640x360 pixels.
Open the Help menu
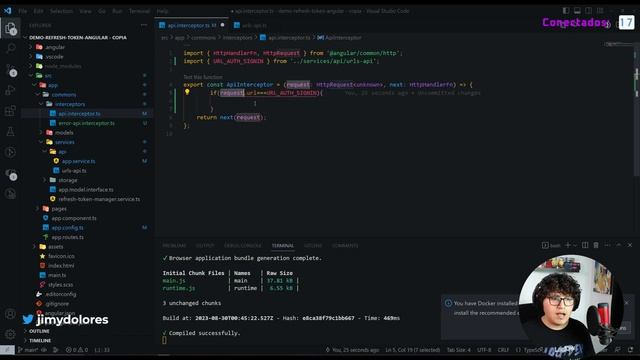pos(162,11)
